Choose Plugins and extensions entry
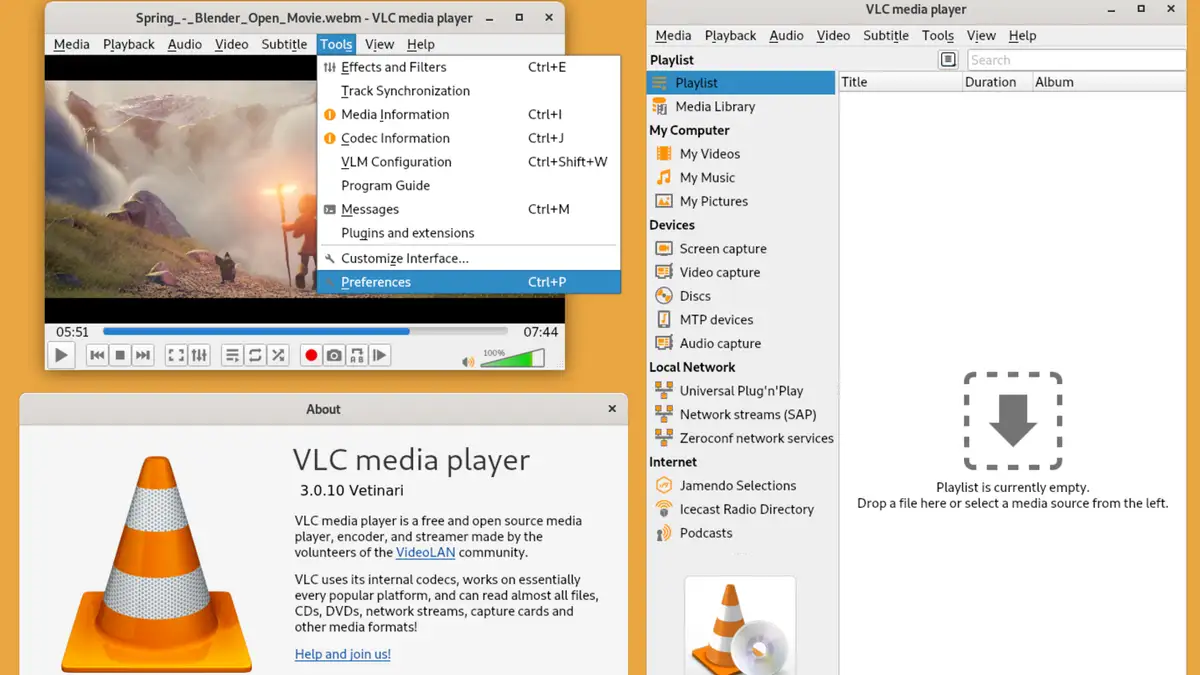Screen dimensions: 1200x675 click(x=469, y=233)
